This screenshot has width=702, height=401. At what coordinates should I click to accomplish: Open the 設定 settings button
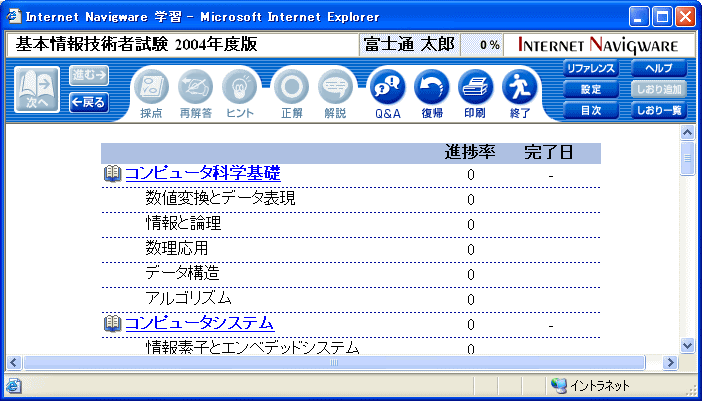coord(590,90)
